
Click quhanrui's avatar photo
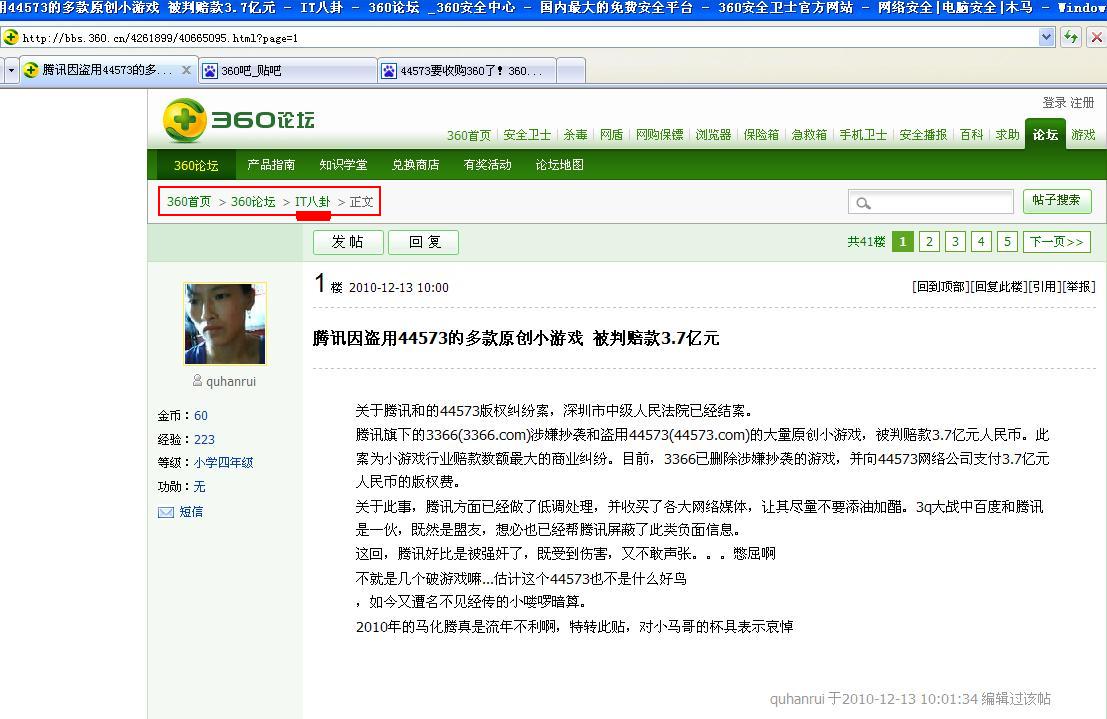[225, 323]
